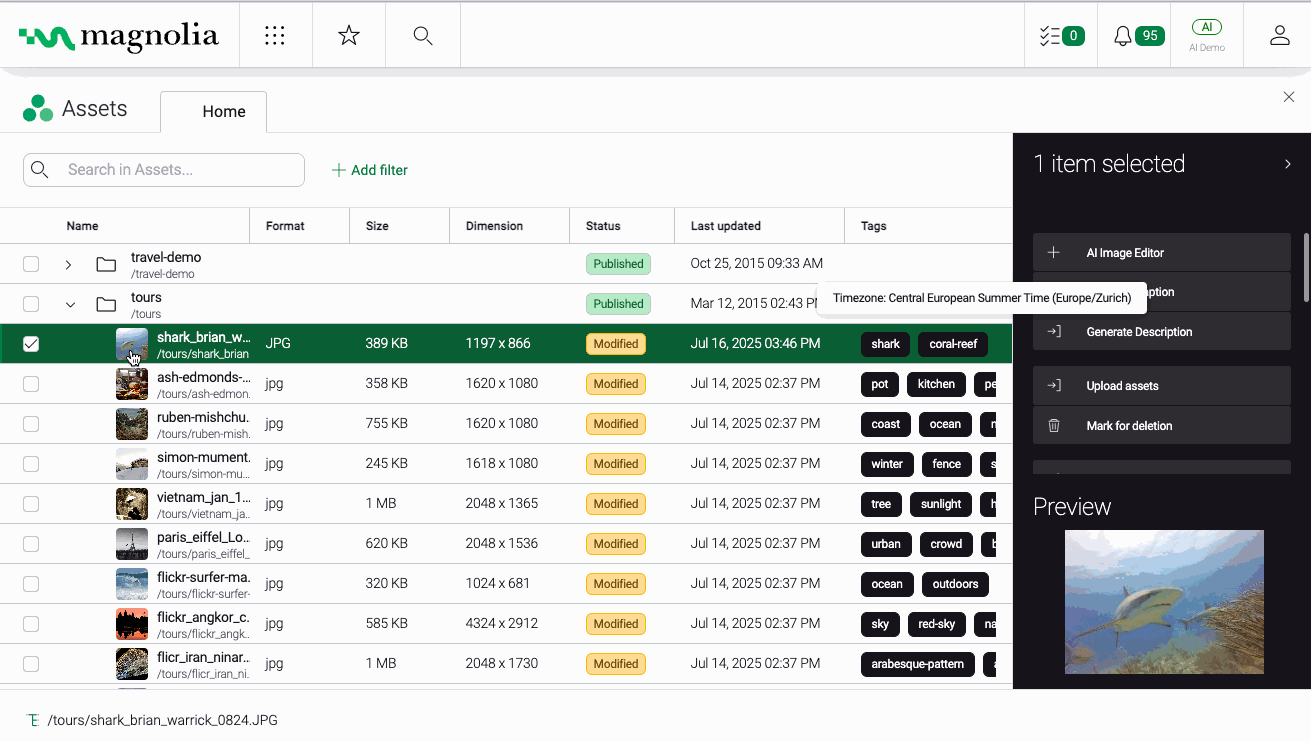Select checkbox for paris_eiffel asset

[31, 544]
